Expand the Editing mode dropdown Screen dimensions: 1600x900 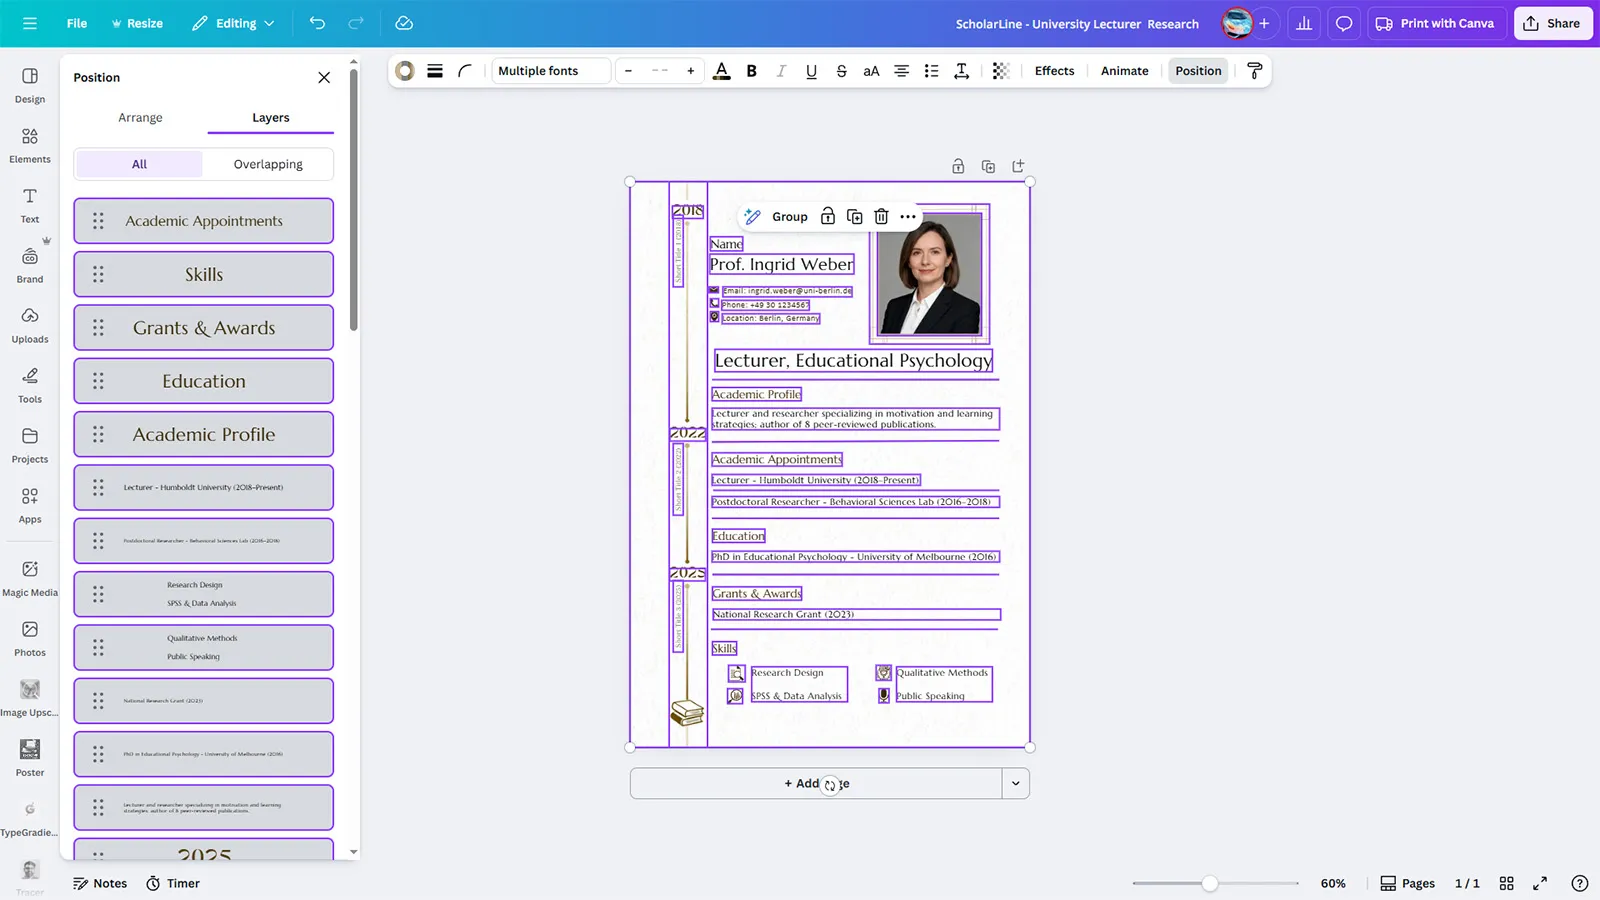pyautogui.click(x=233, y=23)
